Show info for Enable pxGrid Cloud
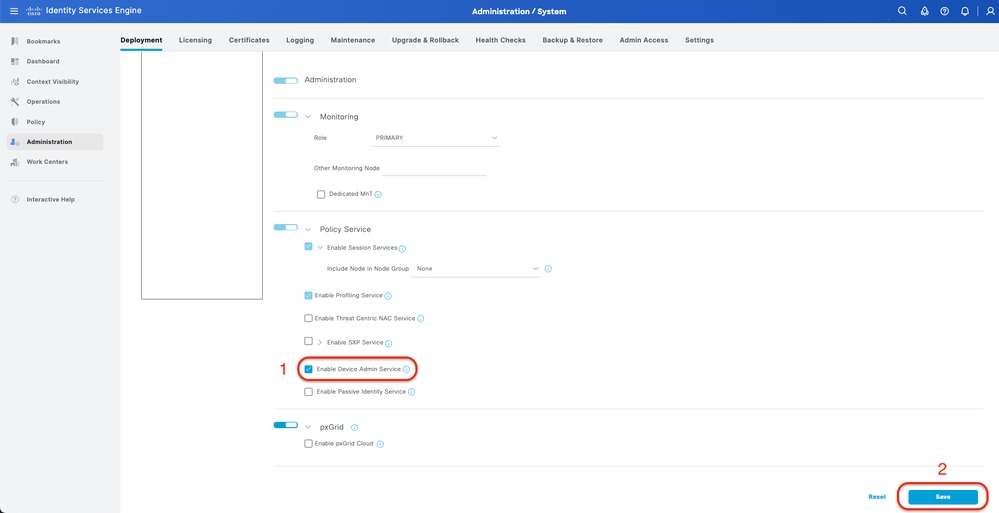The image size is (999, 513). (380, 444)
